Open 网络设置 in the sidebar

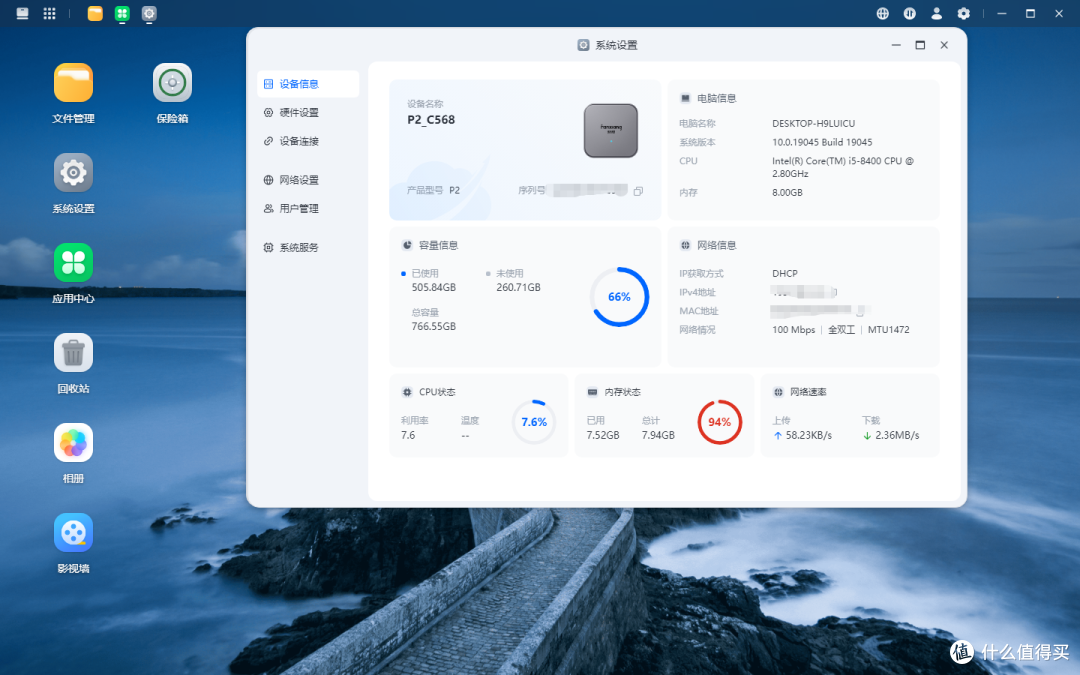coord(308,180)
